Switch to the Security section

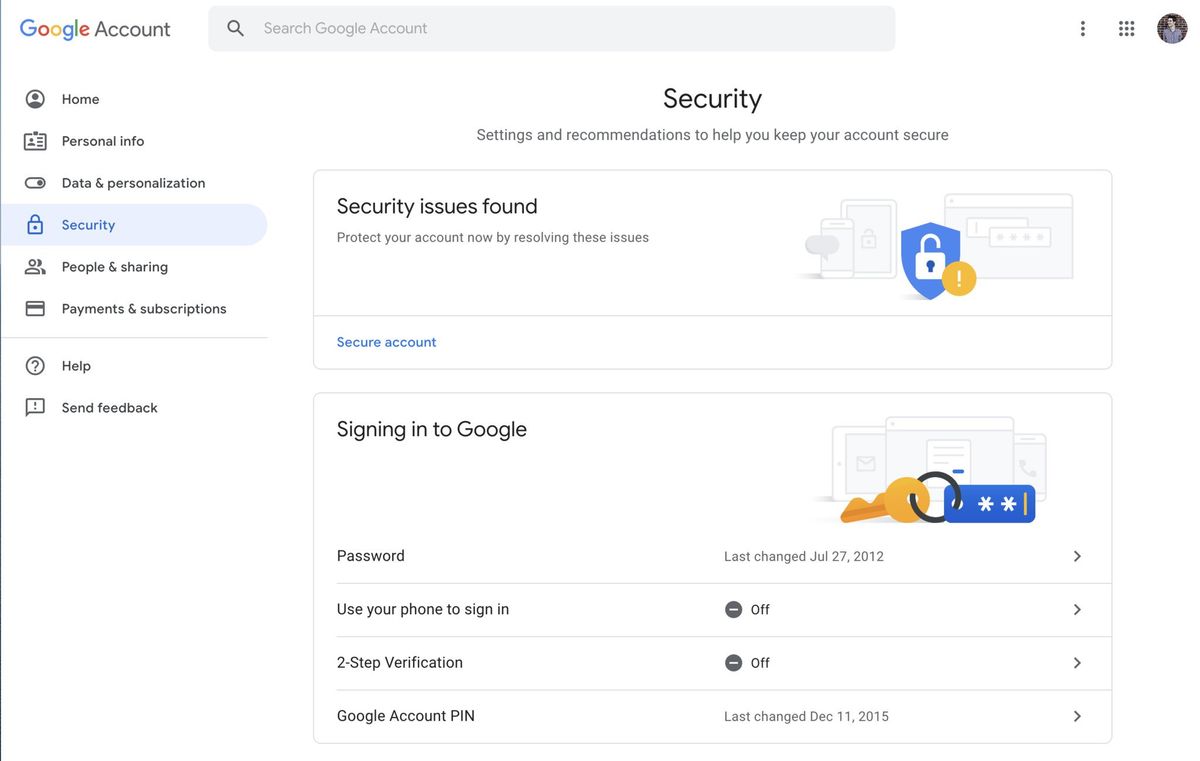(88, 224)
